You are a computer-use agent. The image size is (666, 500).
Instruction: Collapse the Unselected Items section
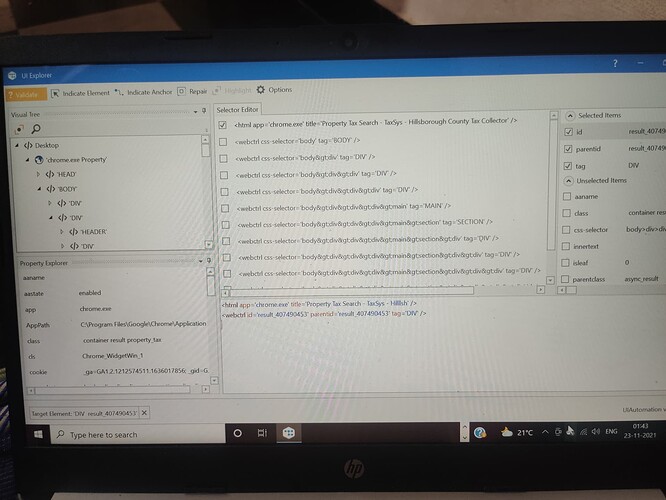coord(568,181)
